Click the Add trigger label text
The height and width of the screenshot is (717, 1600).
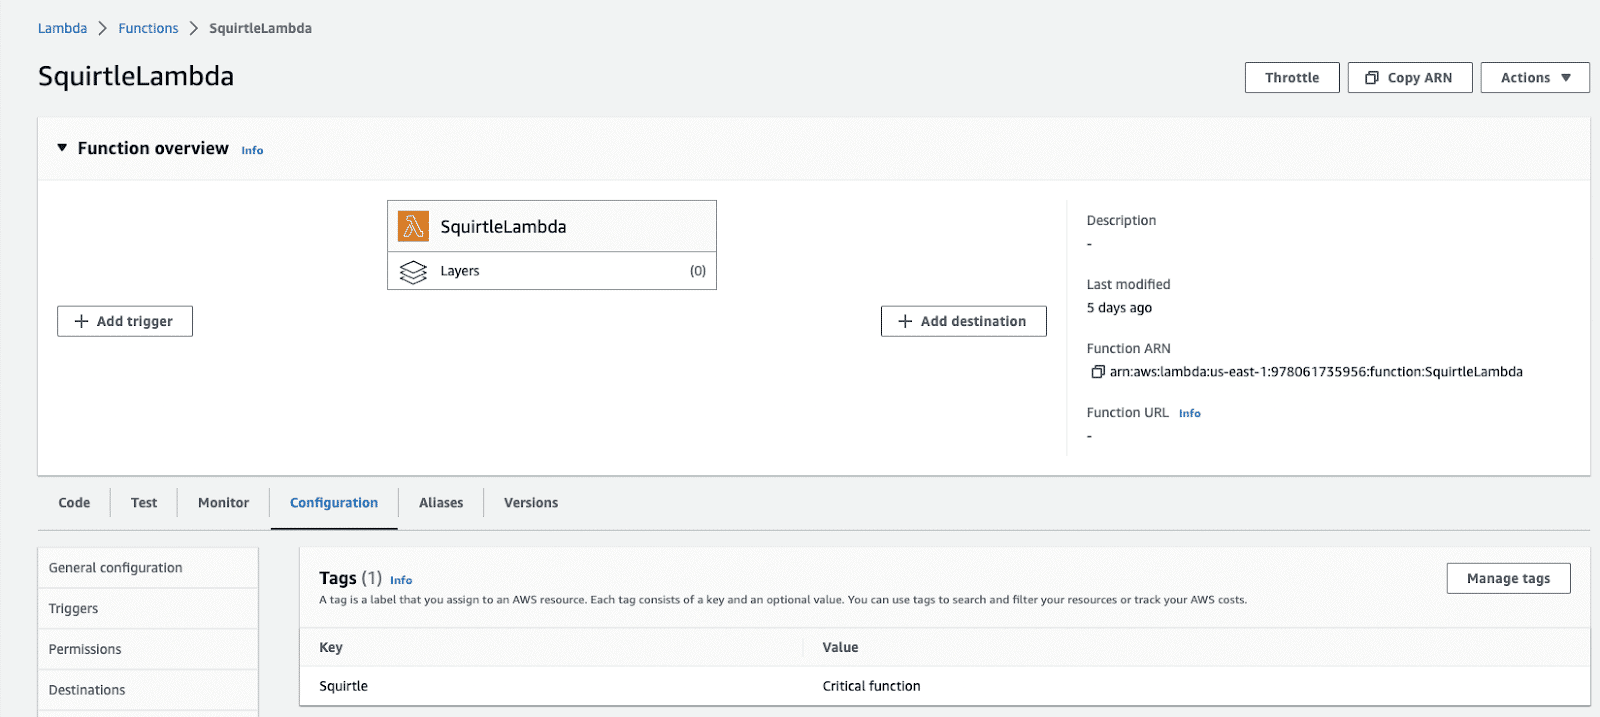tap(135, 321)
